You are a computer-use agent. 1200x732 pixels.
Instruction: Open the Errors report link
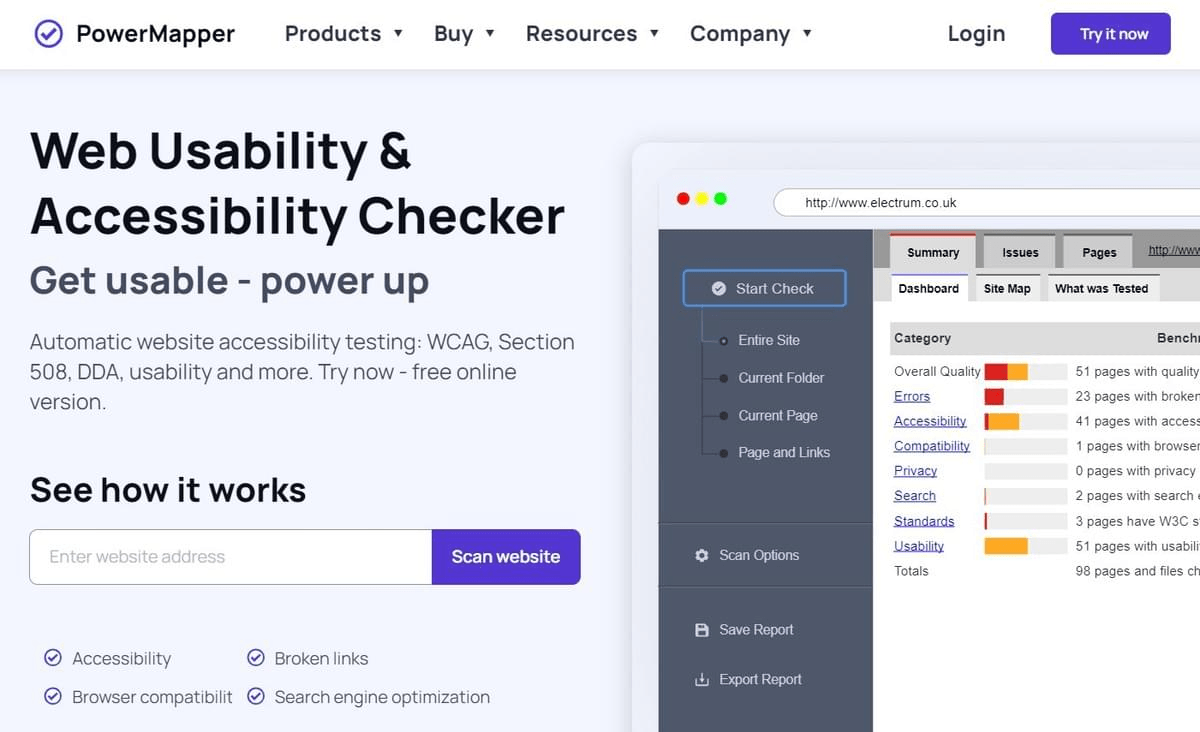tap(911, 396)
